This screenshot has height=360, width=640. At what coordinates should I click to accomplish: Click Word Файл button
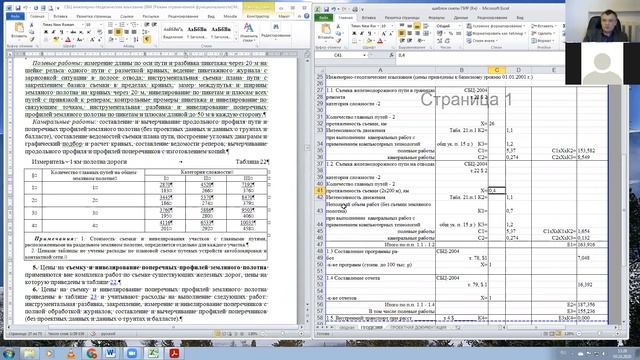(15, 16)
